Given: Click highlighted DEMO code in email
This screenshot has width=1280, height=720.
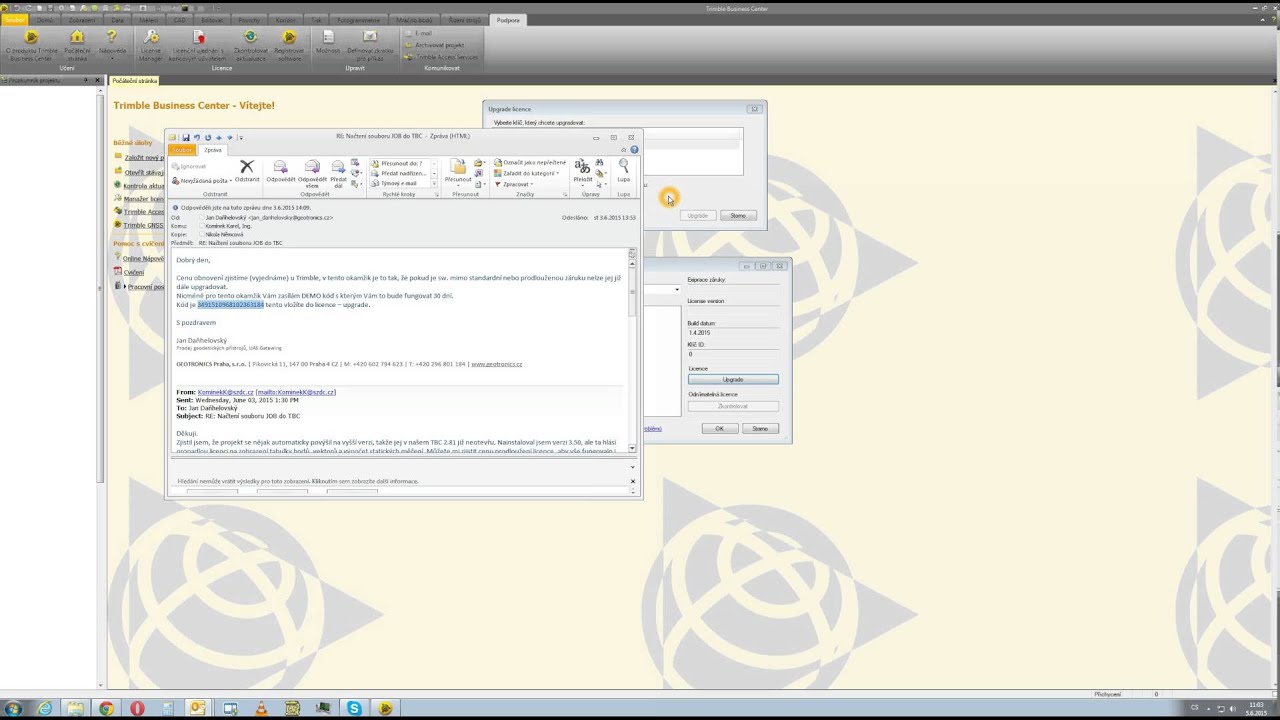Looking at the screenshot, I should (230, 304).
